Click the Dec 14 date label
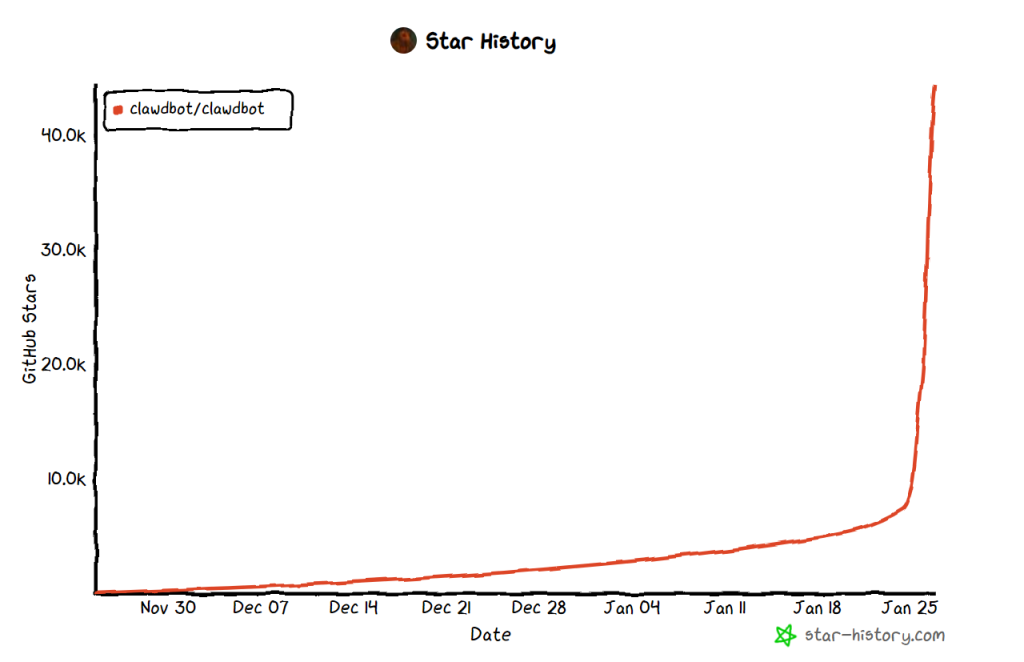The image size is (1024, 662). pos(353,608)
